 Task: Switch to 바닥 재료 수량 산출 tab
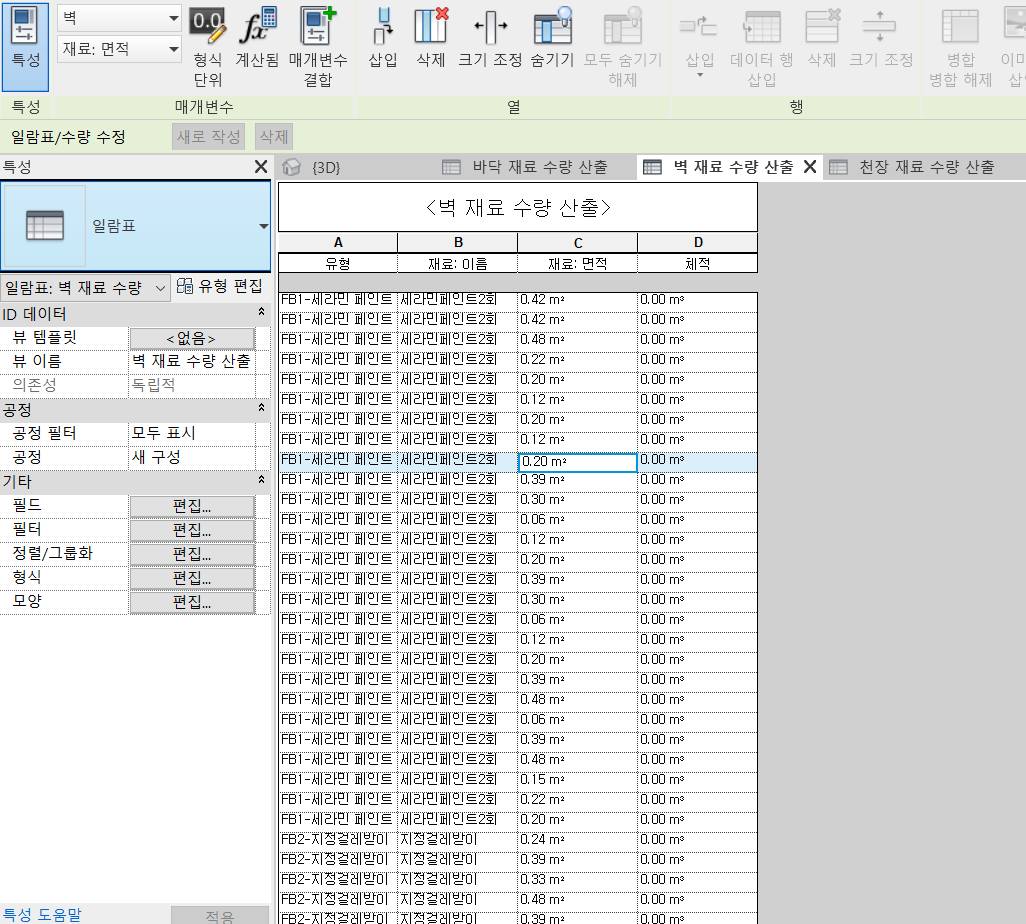pos(526,168)
